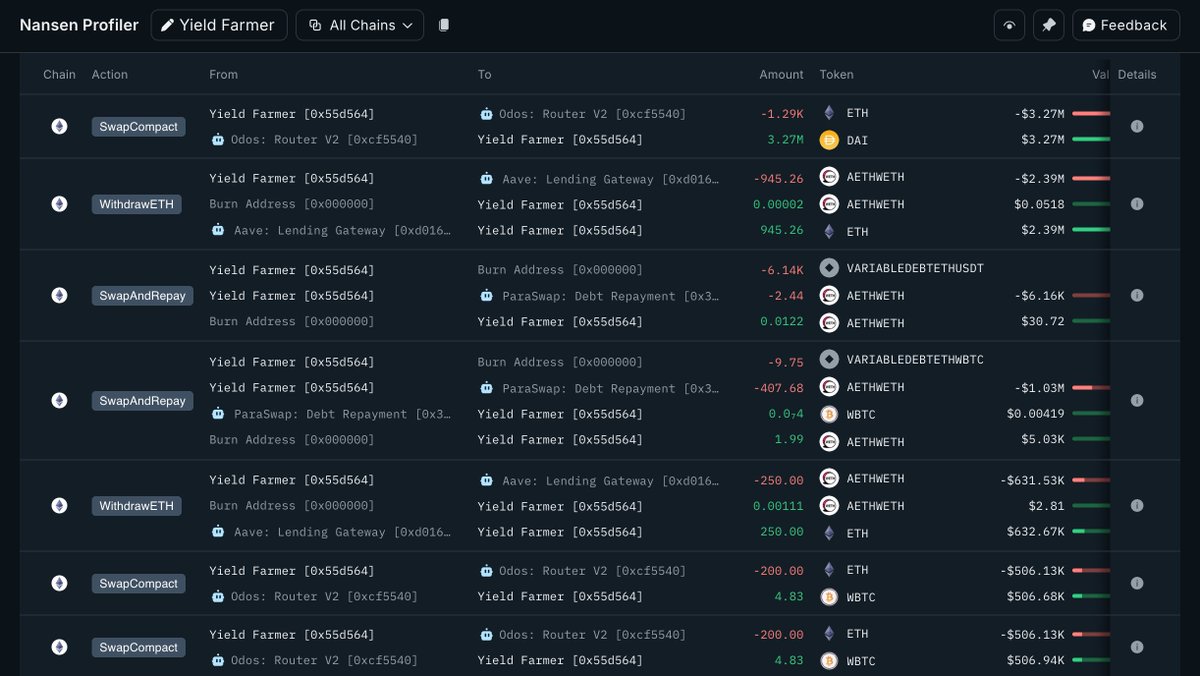Click the ETH token icon beside 945.26 amount
Viewport: 1200px width, 676px height.
pyautogui.click(x=829, y=231)
